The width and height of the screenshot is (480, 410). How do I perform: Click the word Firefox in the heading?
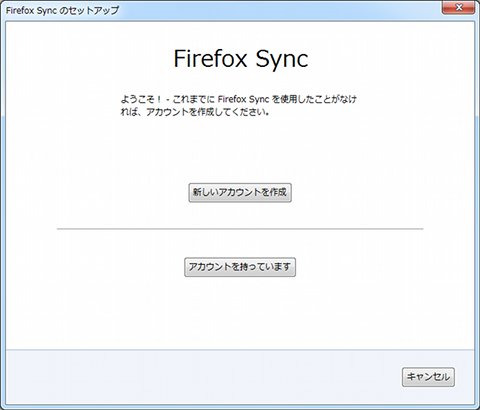coord(210,58)
